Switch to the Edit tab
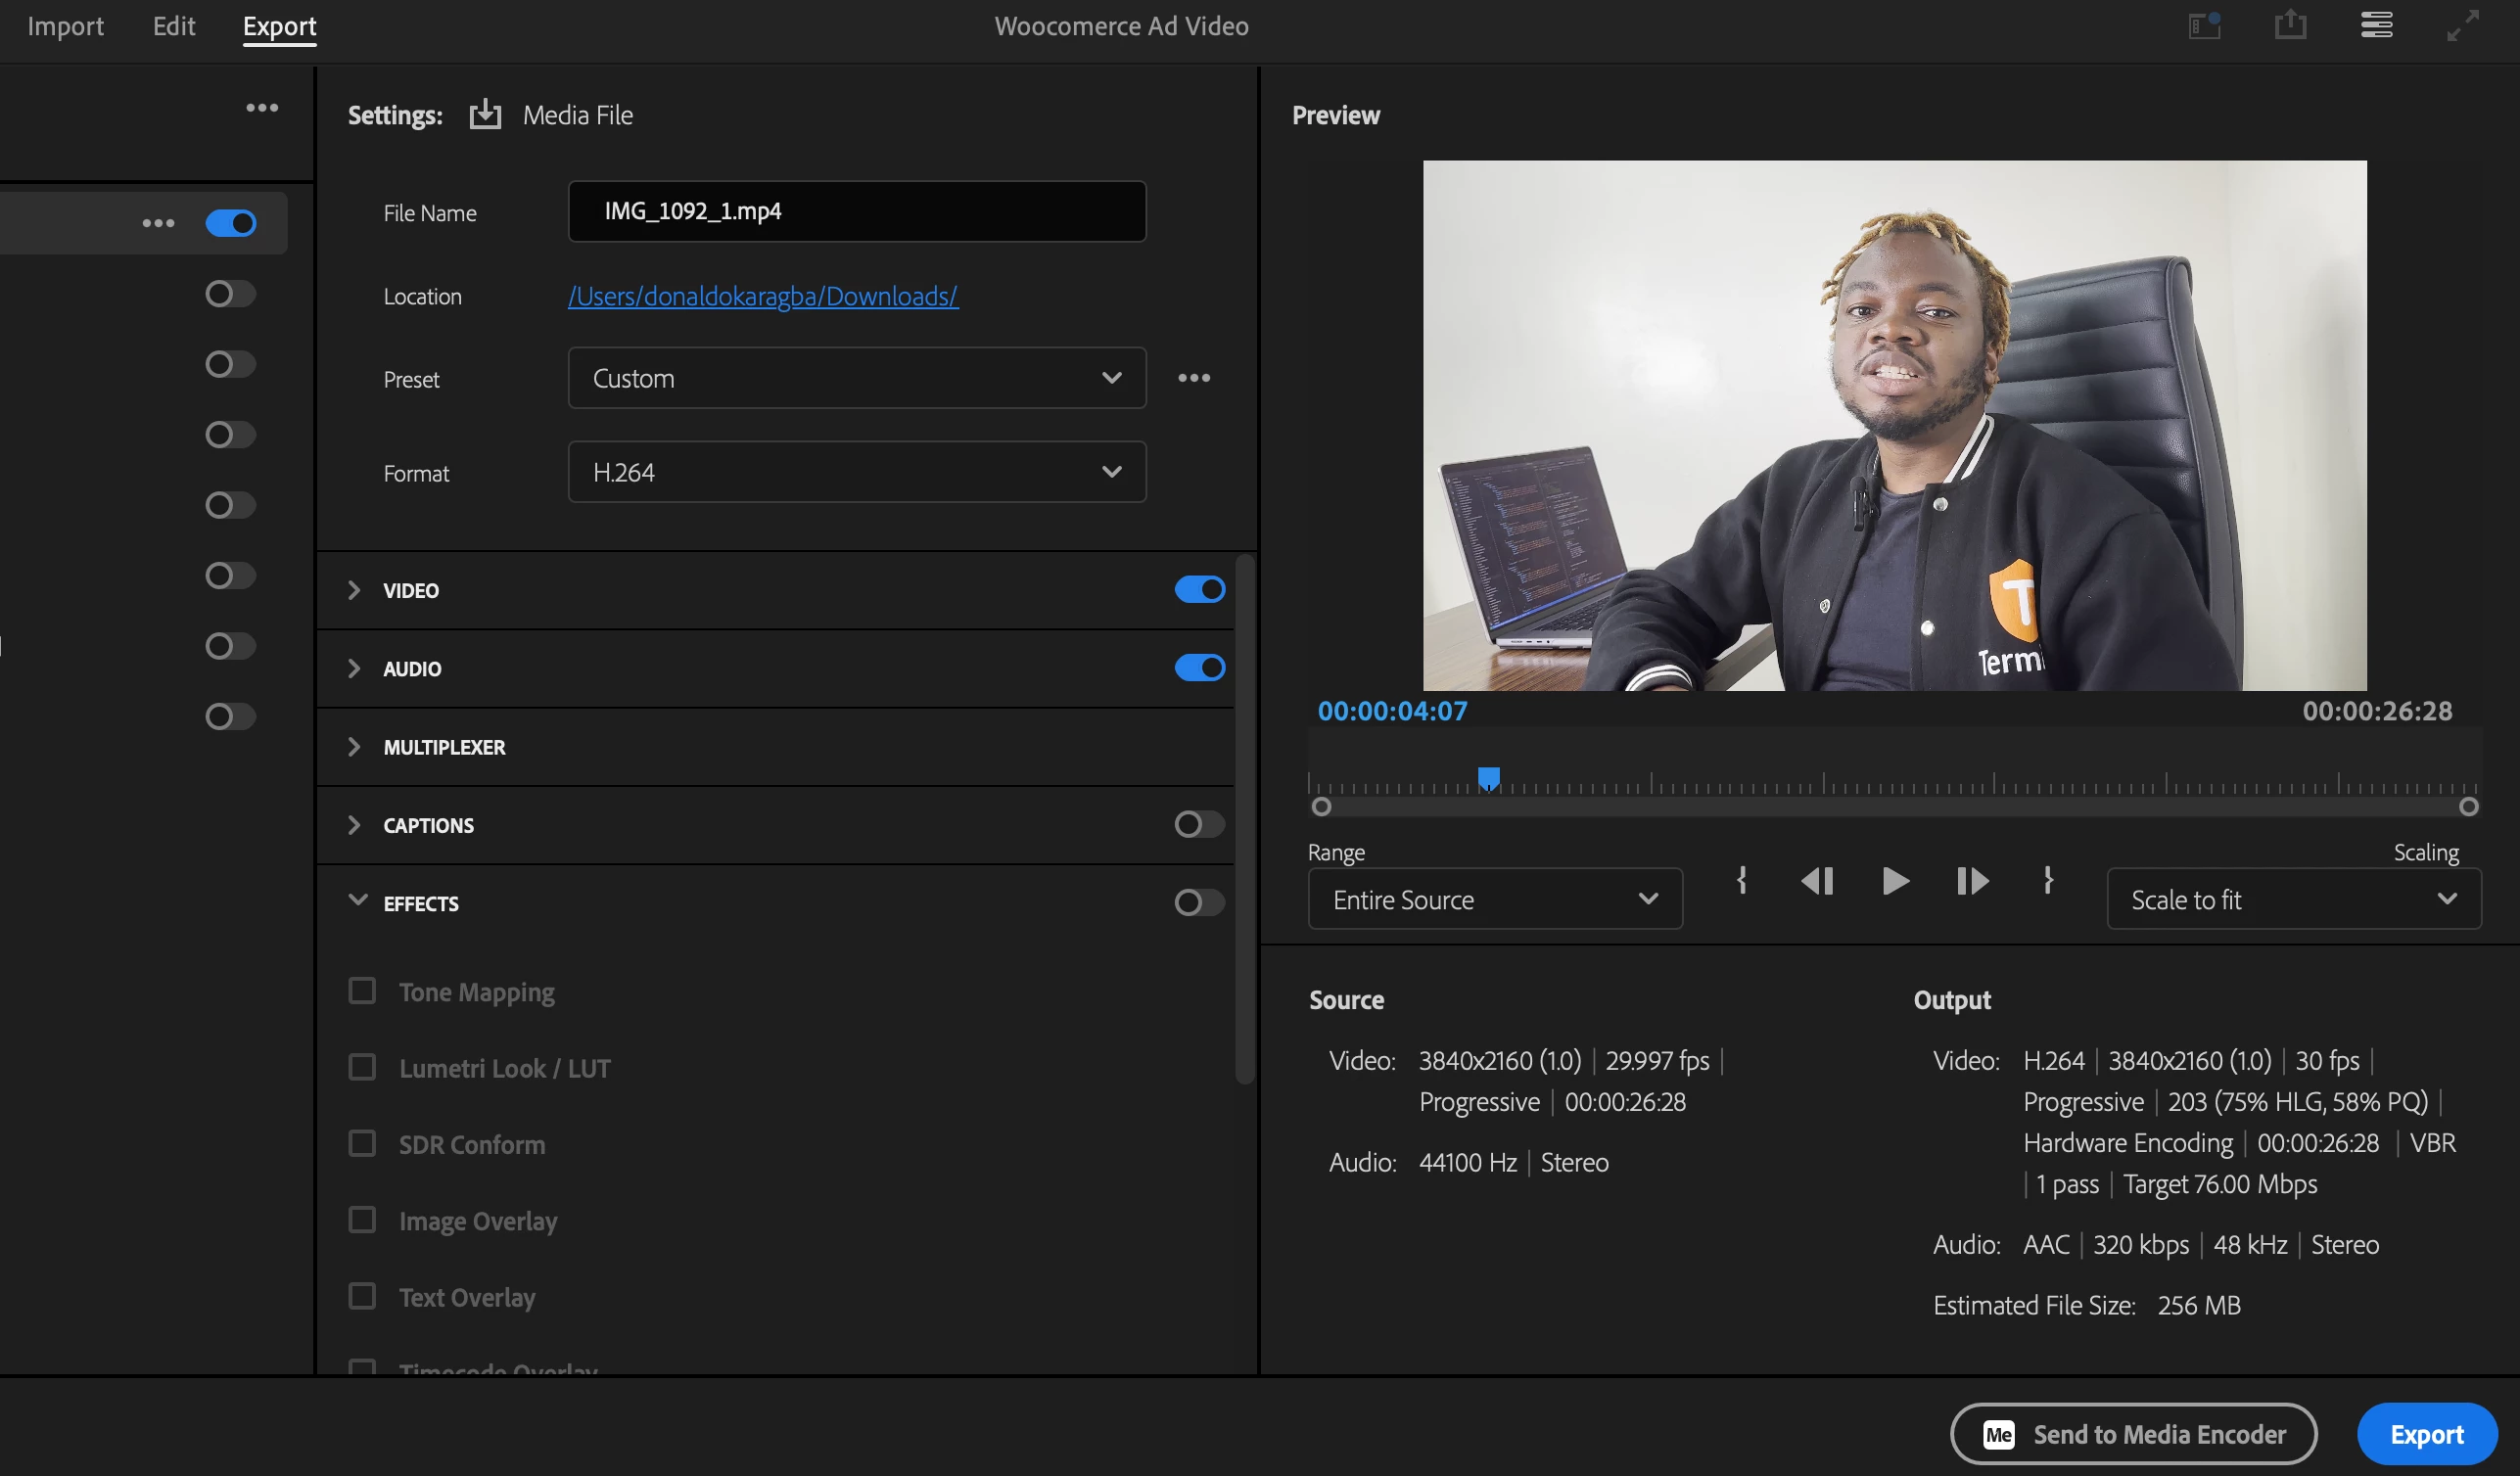2520x1476 pixels. click(x=174, y=26)
